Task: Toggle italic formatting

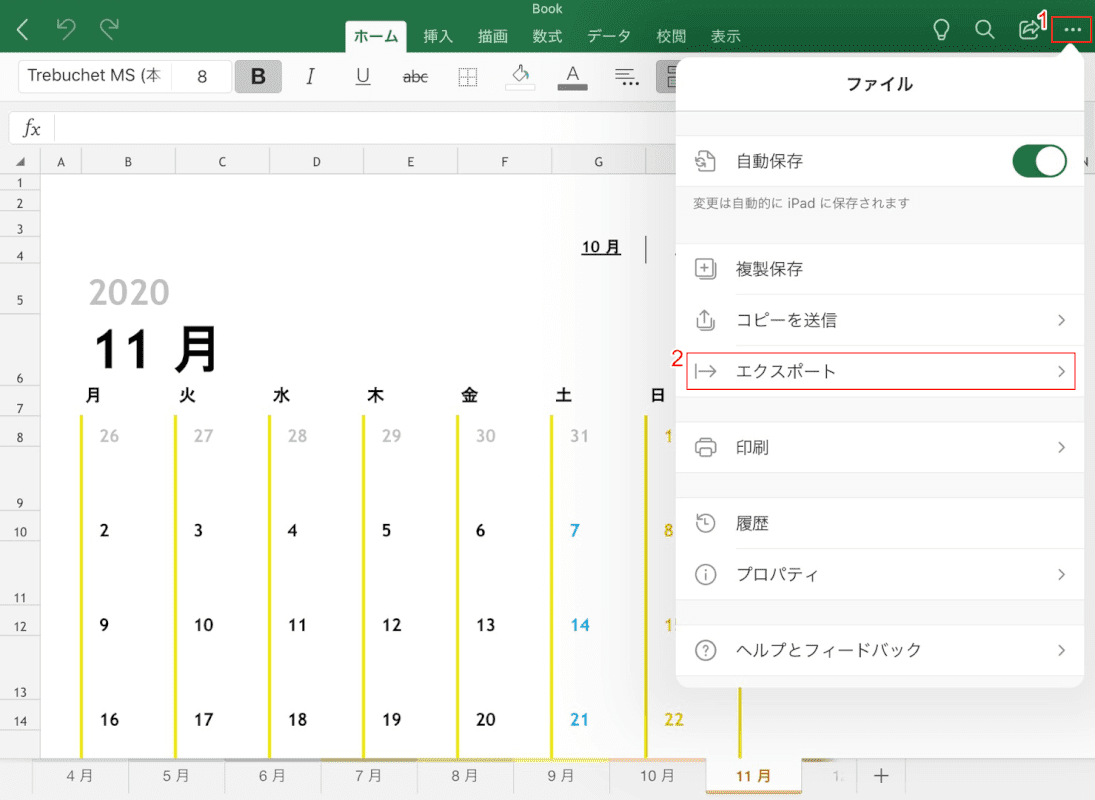Action: click(x=310, y=76)
